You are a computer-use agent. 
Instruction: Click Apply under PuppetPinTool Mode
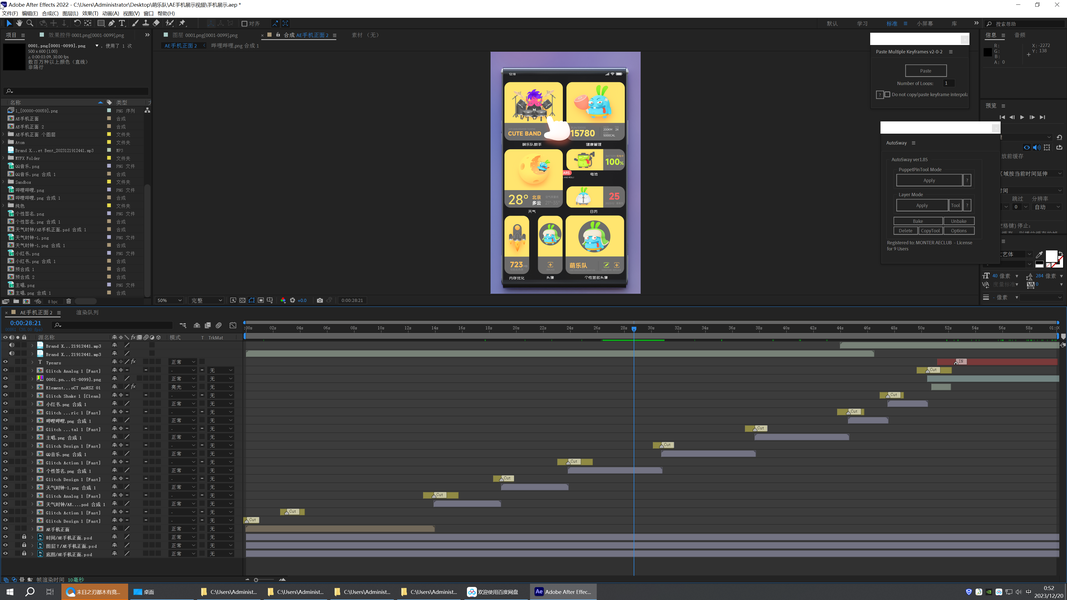(x=929, y=180)
